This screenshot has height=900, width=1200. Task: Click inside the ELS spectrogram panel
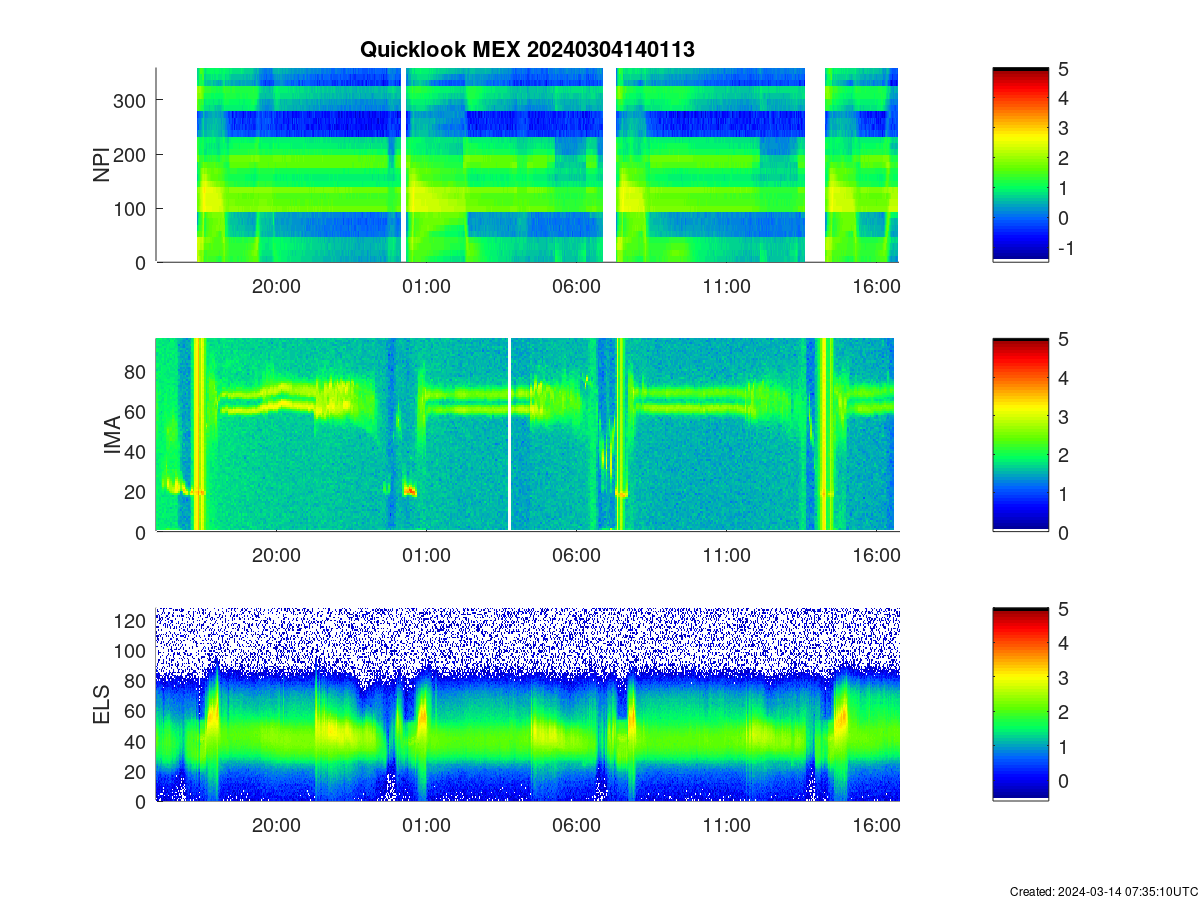527,705
